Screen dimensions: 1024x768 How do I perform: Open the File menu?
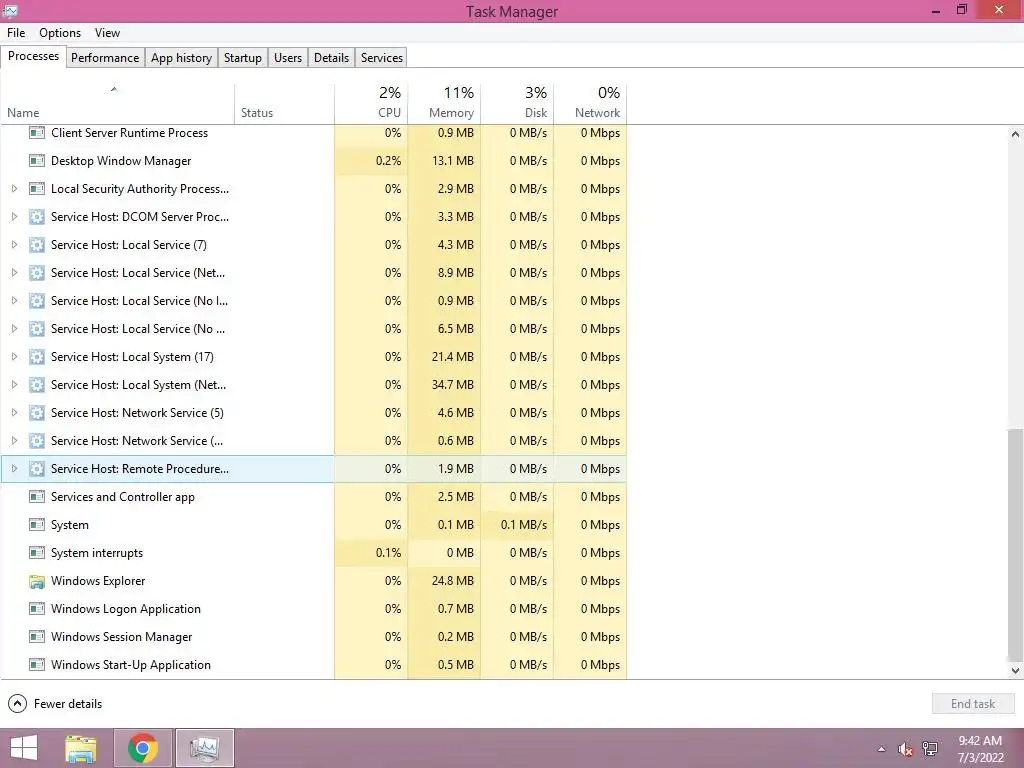16,33
